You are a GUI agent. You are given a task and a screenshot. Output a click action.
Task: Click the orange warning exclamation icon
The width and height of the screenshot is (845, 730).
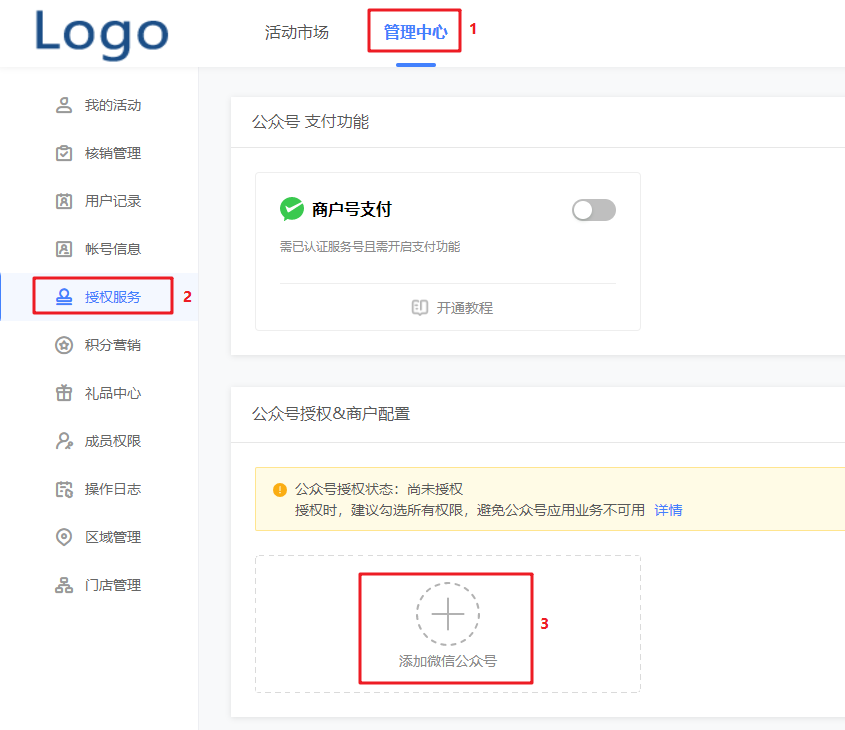[280, 490]
